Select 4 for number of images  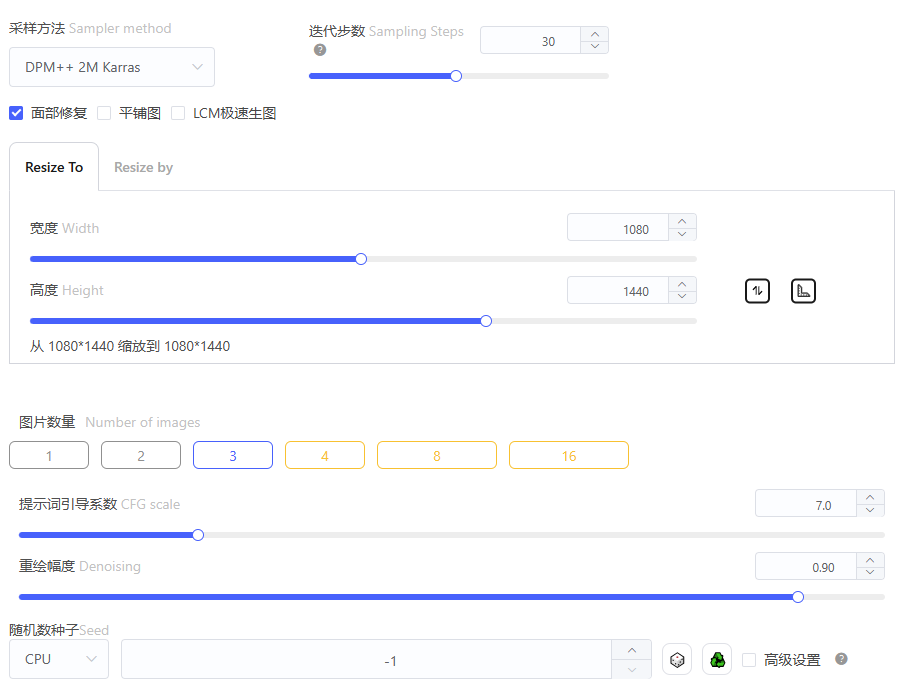[325, 455]
